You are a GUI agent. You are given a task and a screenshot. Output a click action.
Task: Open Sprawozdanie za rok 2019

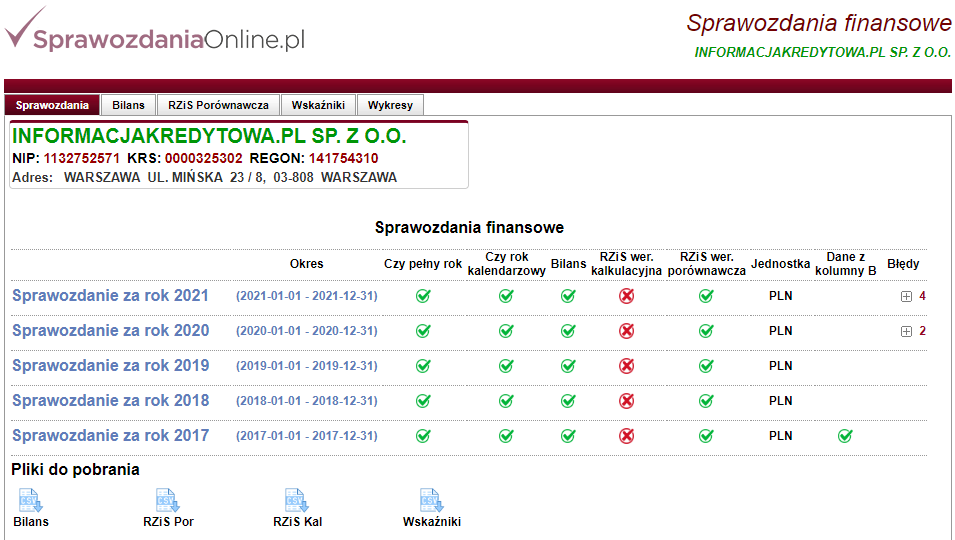pyautogui.click(x=110, y=366)
